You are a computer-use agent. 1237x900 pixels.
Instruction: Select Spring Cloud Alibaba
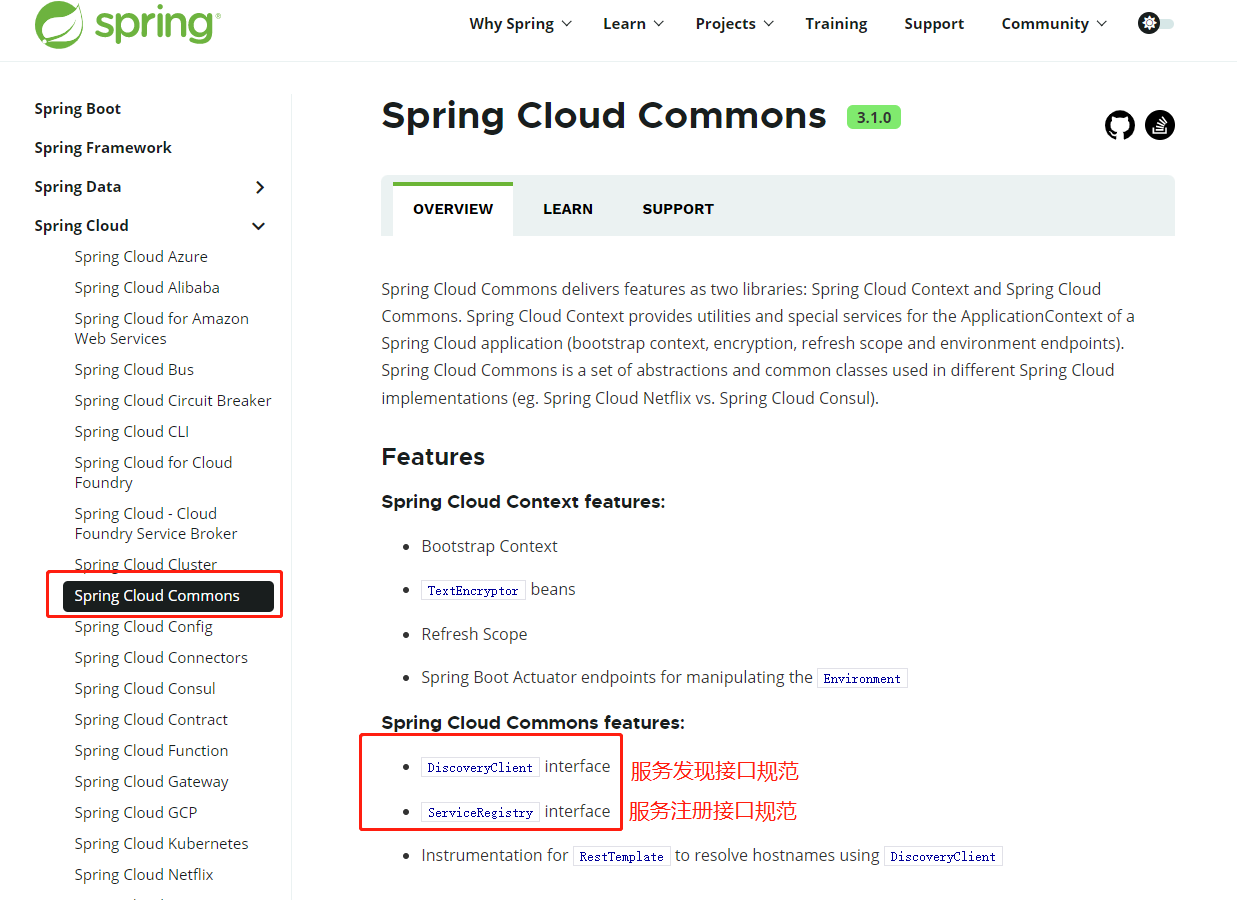pos(147,288)
